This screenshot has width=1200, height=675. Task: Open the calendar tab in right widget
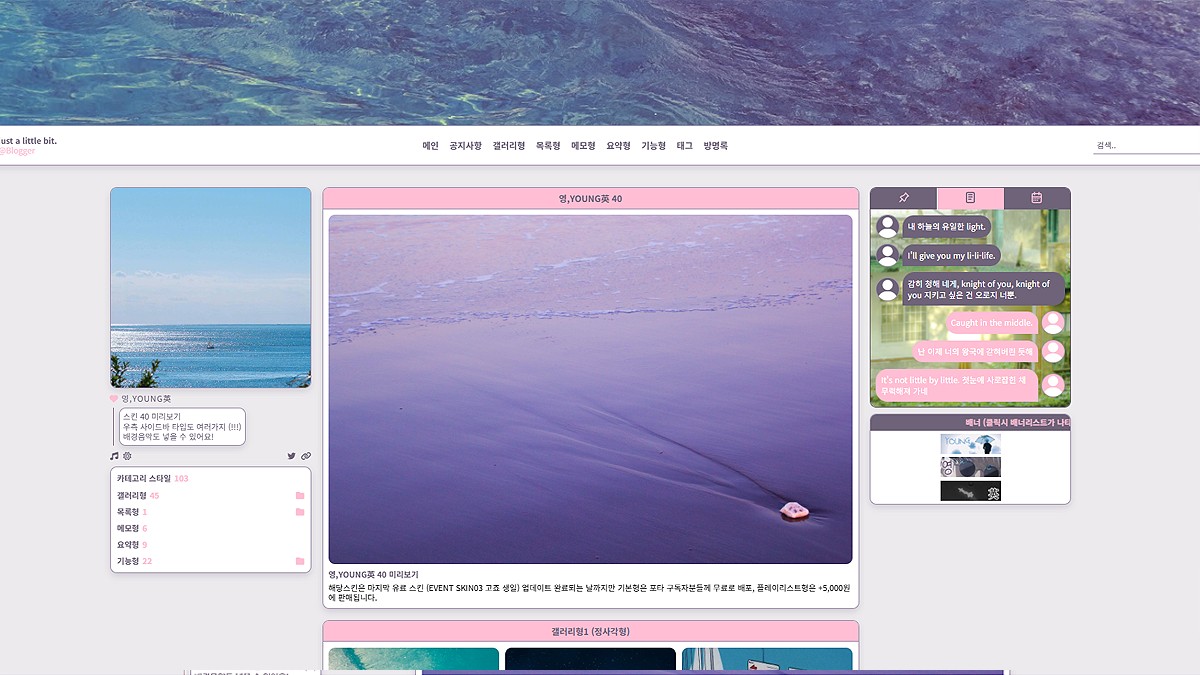[1037, 198]
